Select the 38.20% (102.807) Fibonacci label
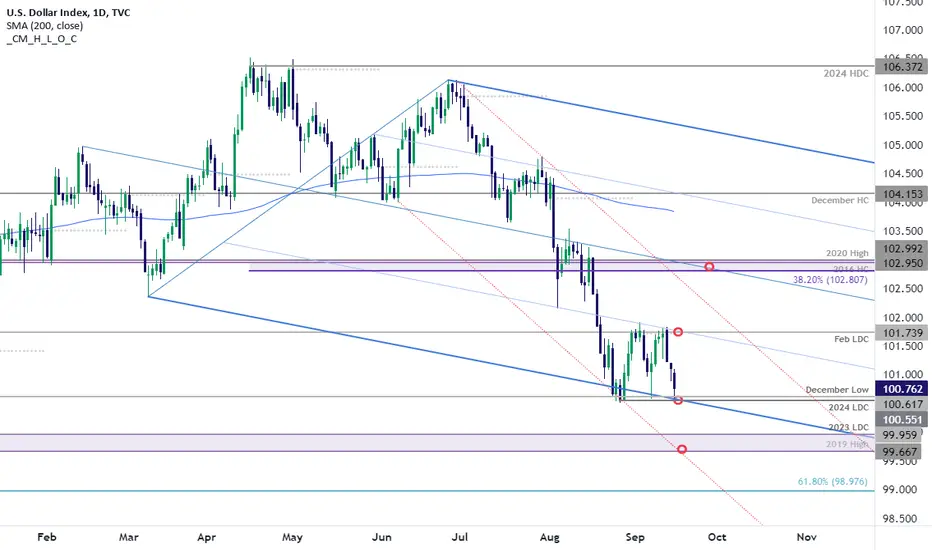The image size is (932, 550). pos(830,279)
